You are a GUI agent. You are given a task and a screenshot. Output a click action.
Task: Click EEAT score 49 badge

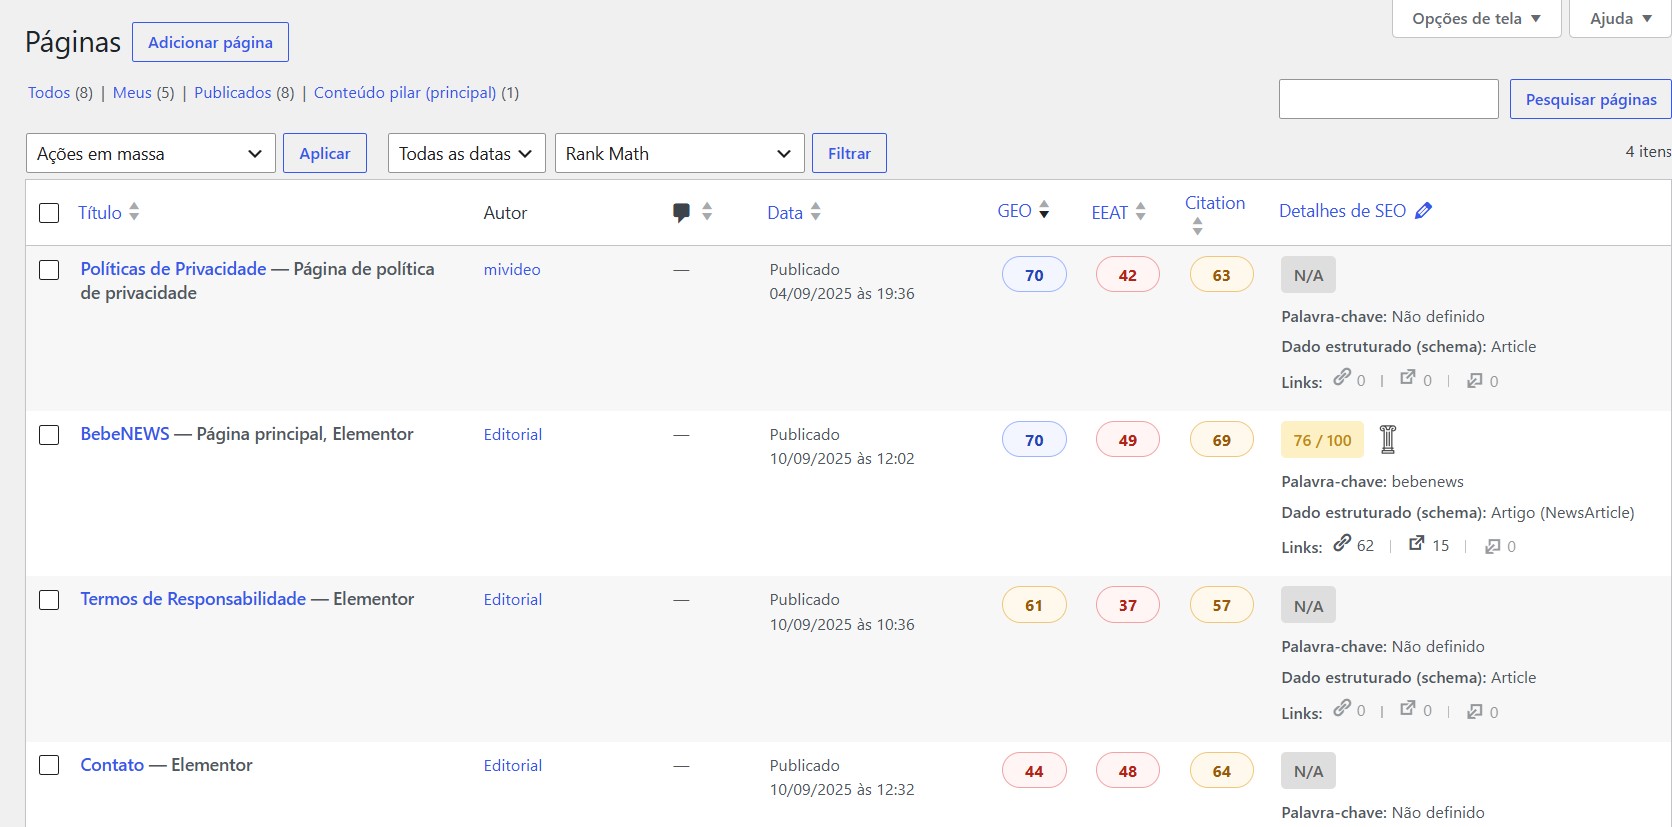(1128, 440)
